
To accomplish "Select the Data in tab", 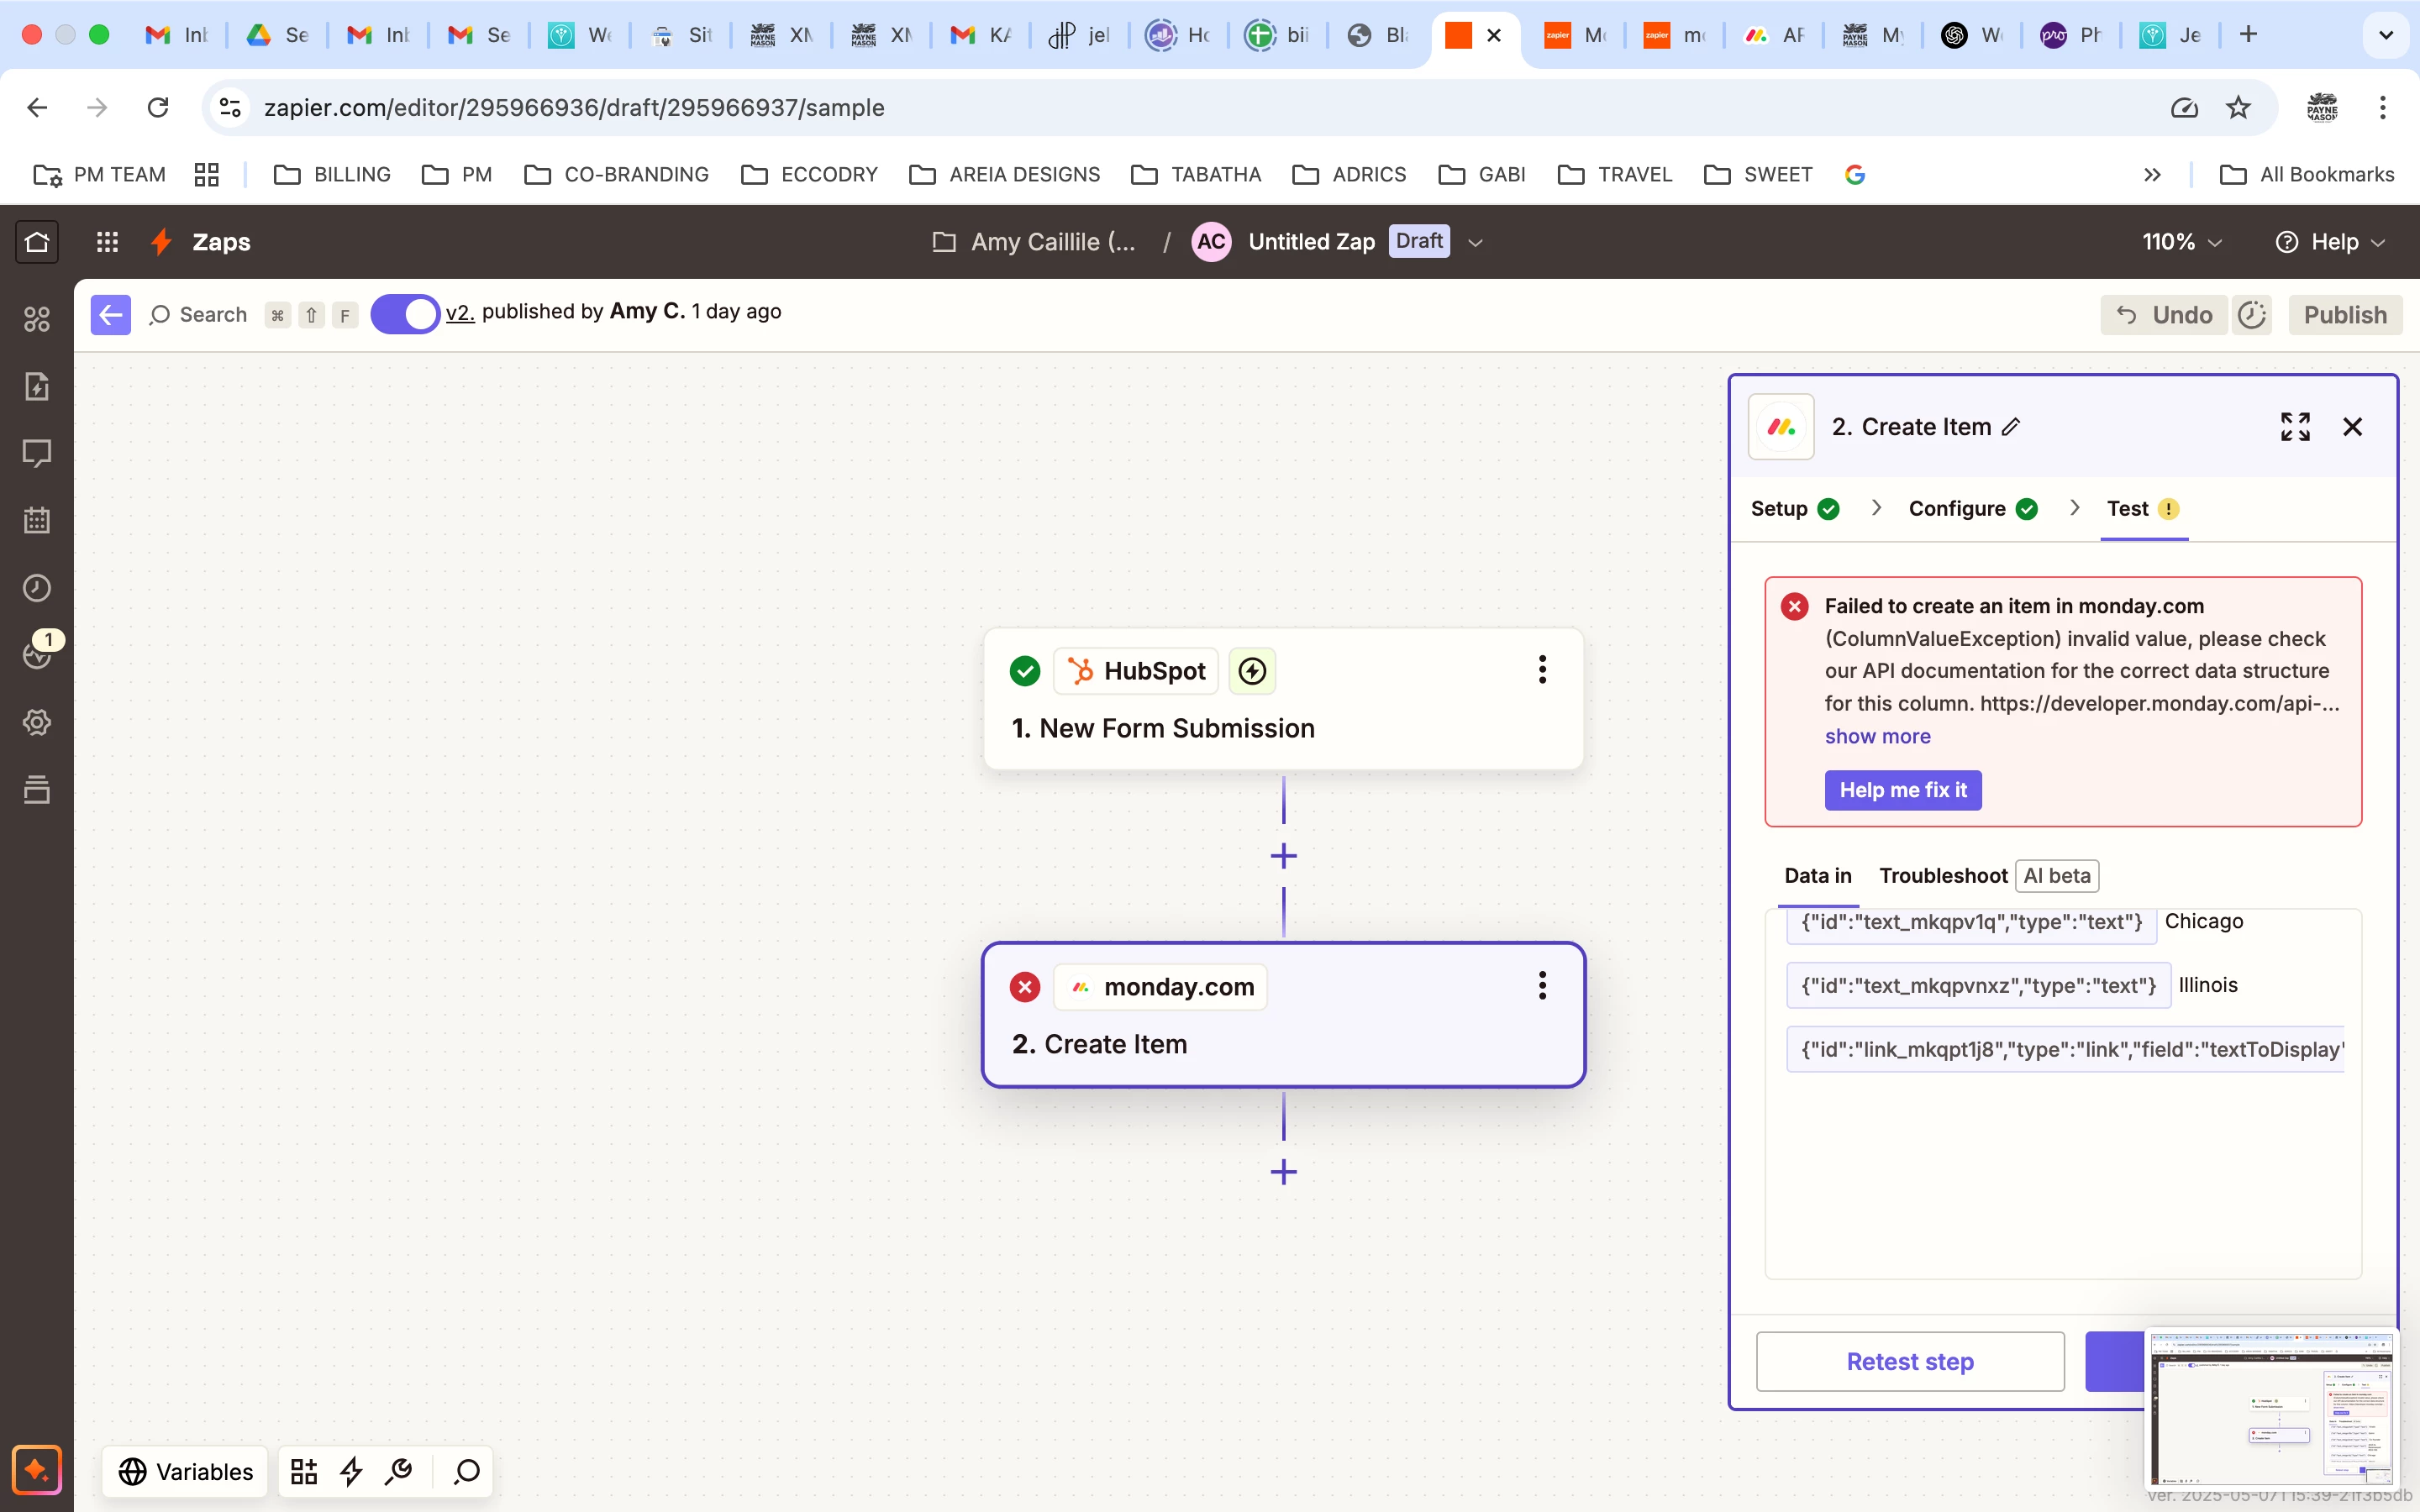I will (x=1818, y=876).
